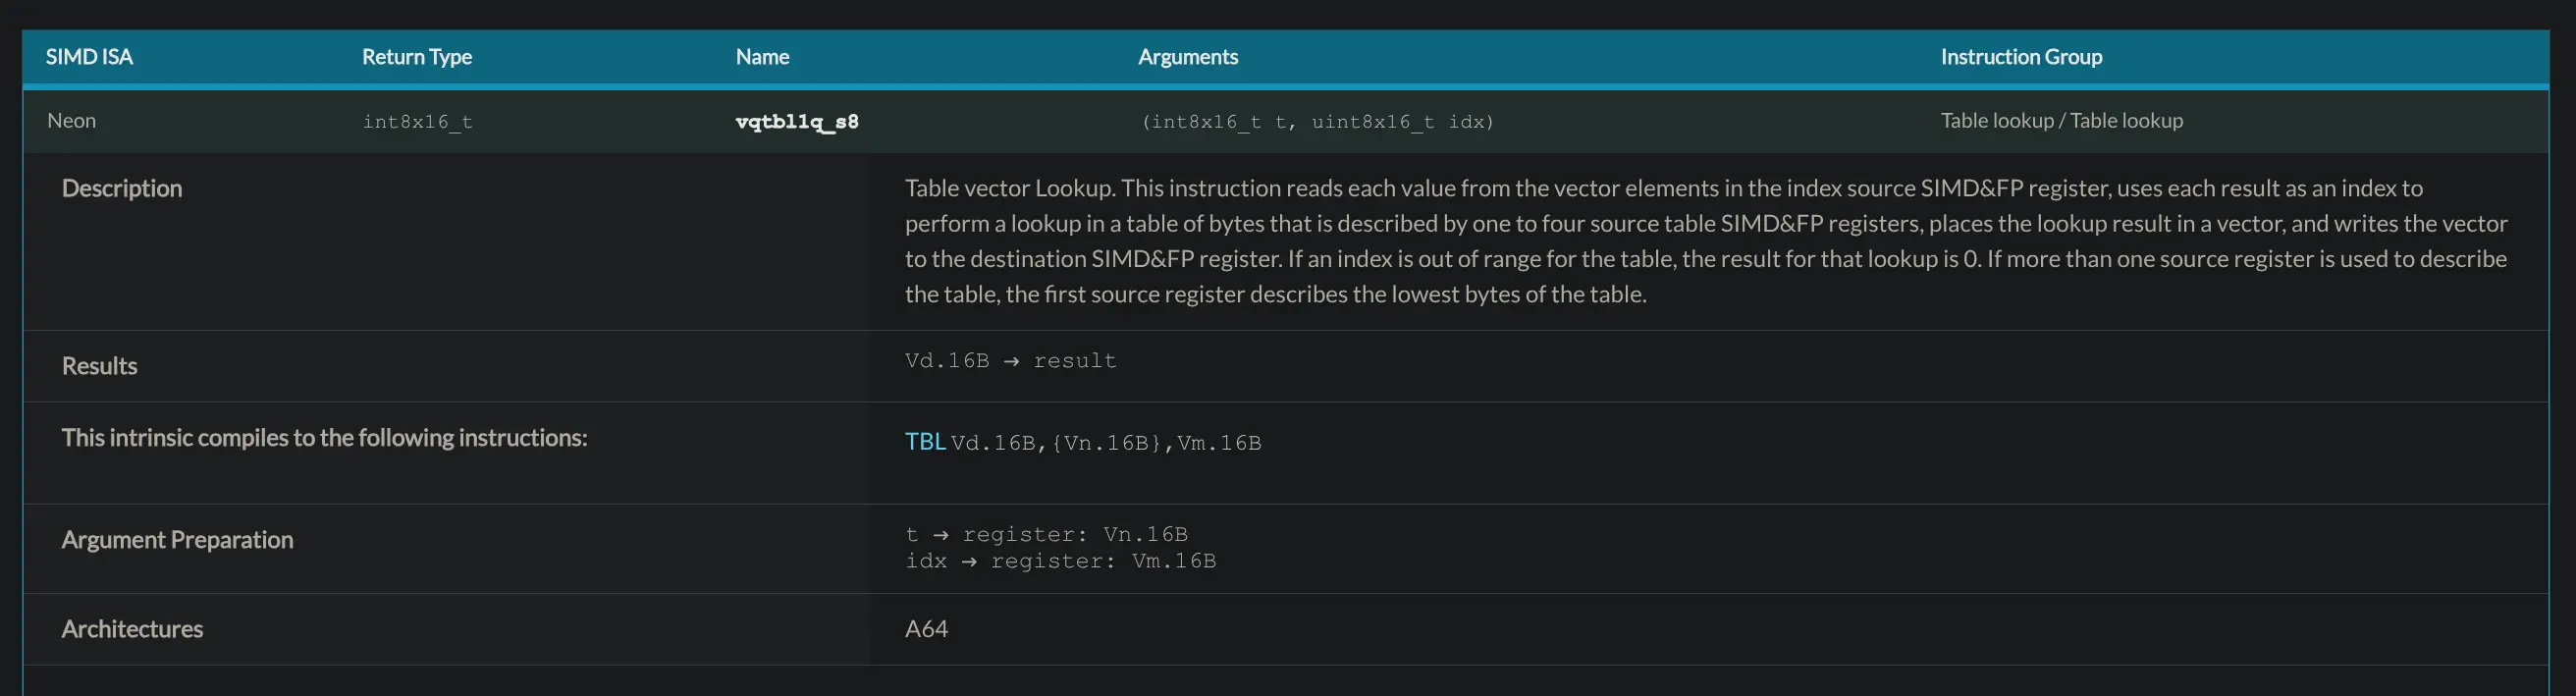Select the idx → register: Vm.16B line

pyautogui.click(x=1060, y=562)
